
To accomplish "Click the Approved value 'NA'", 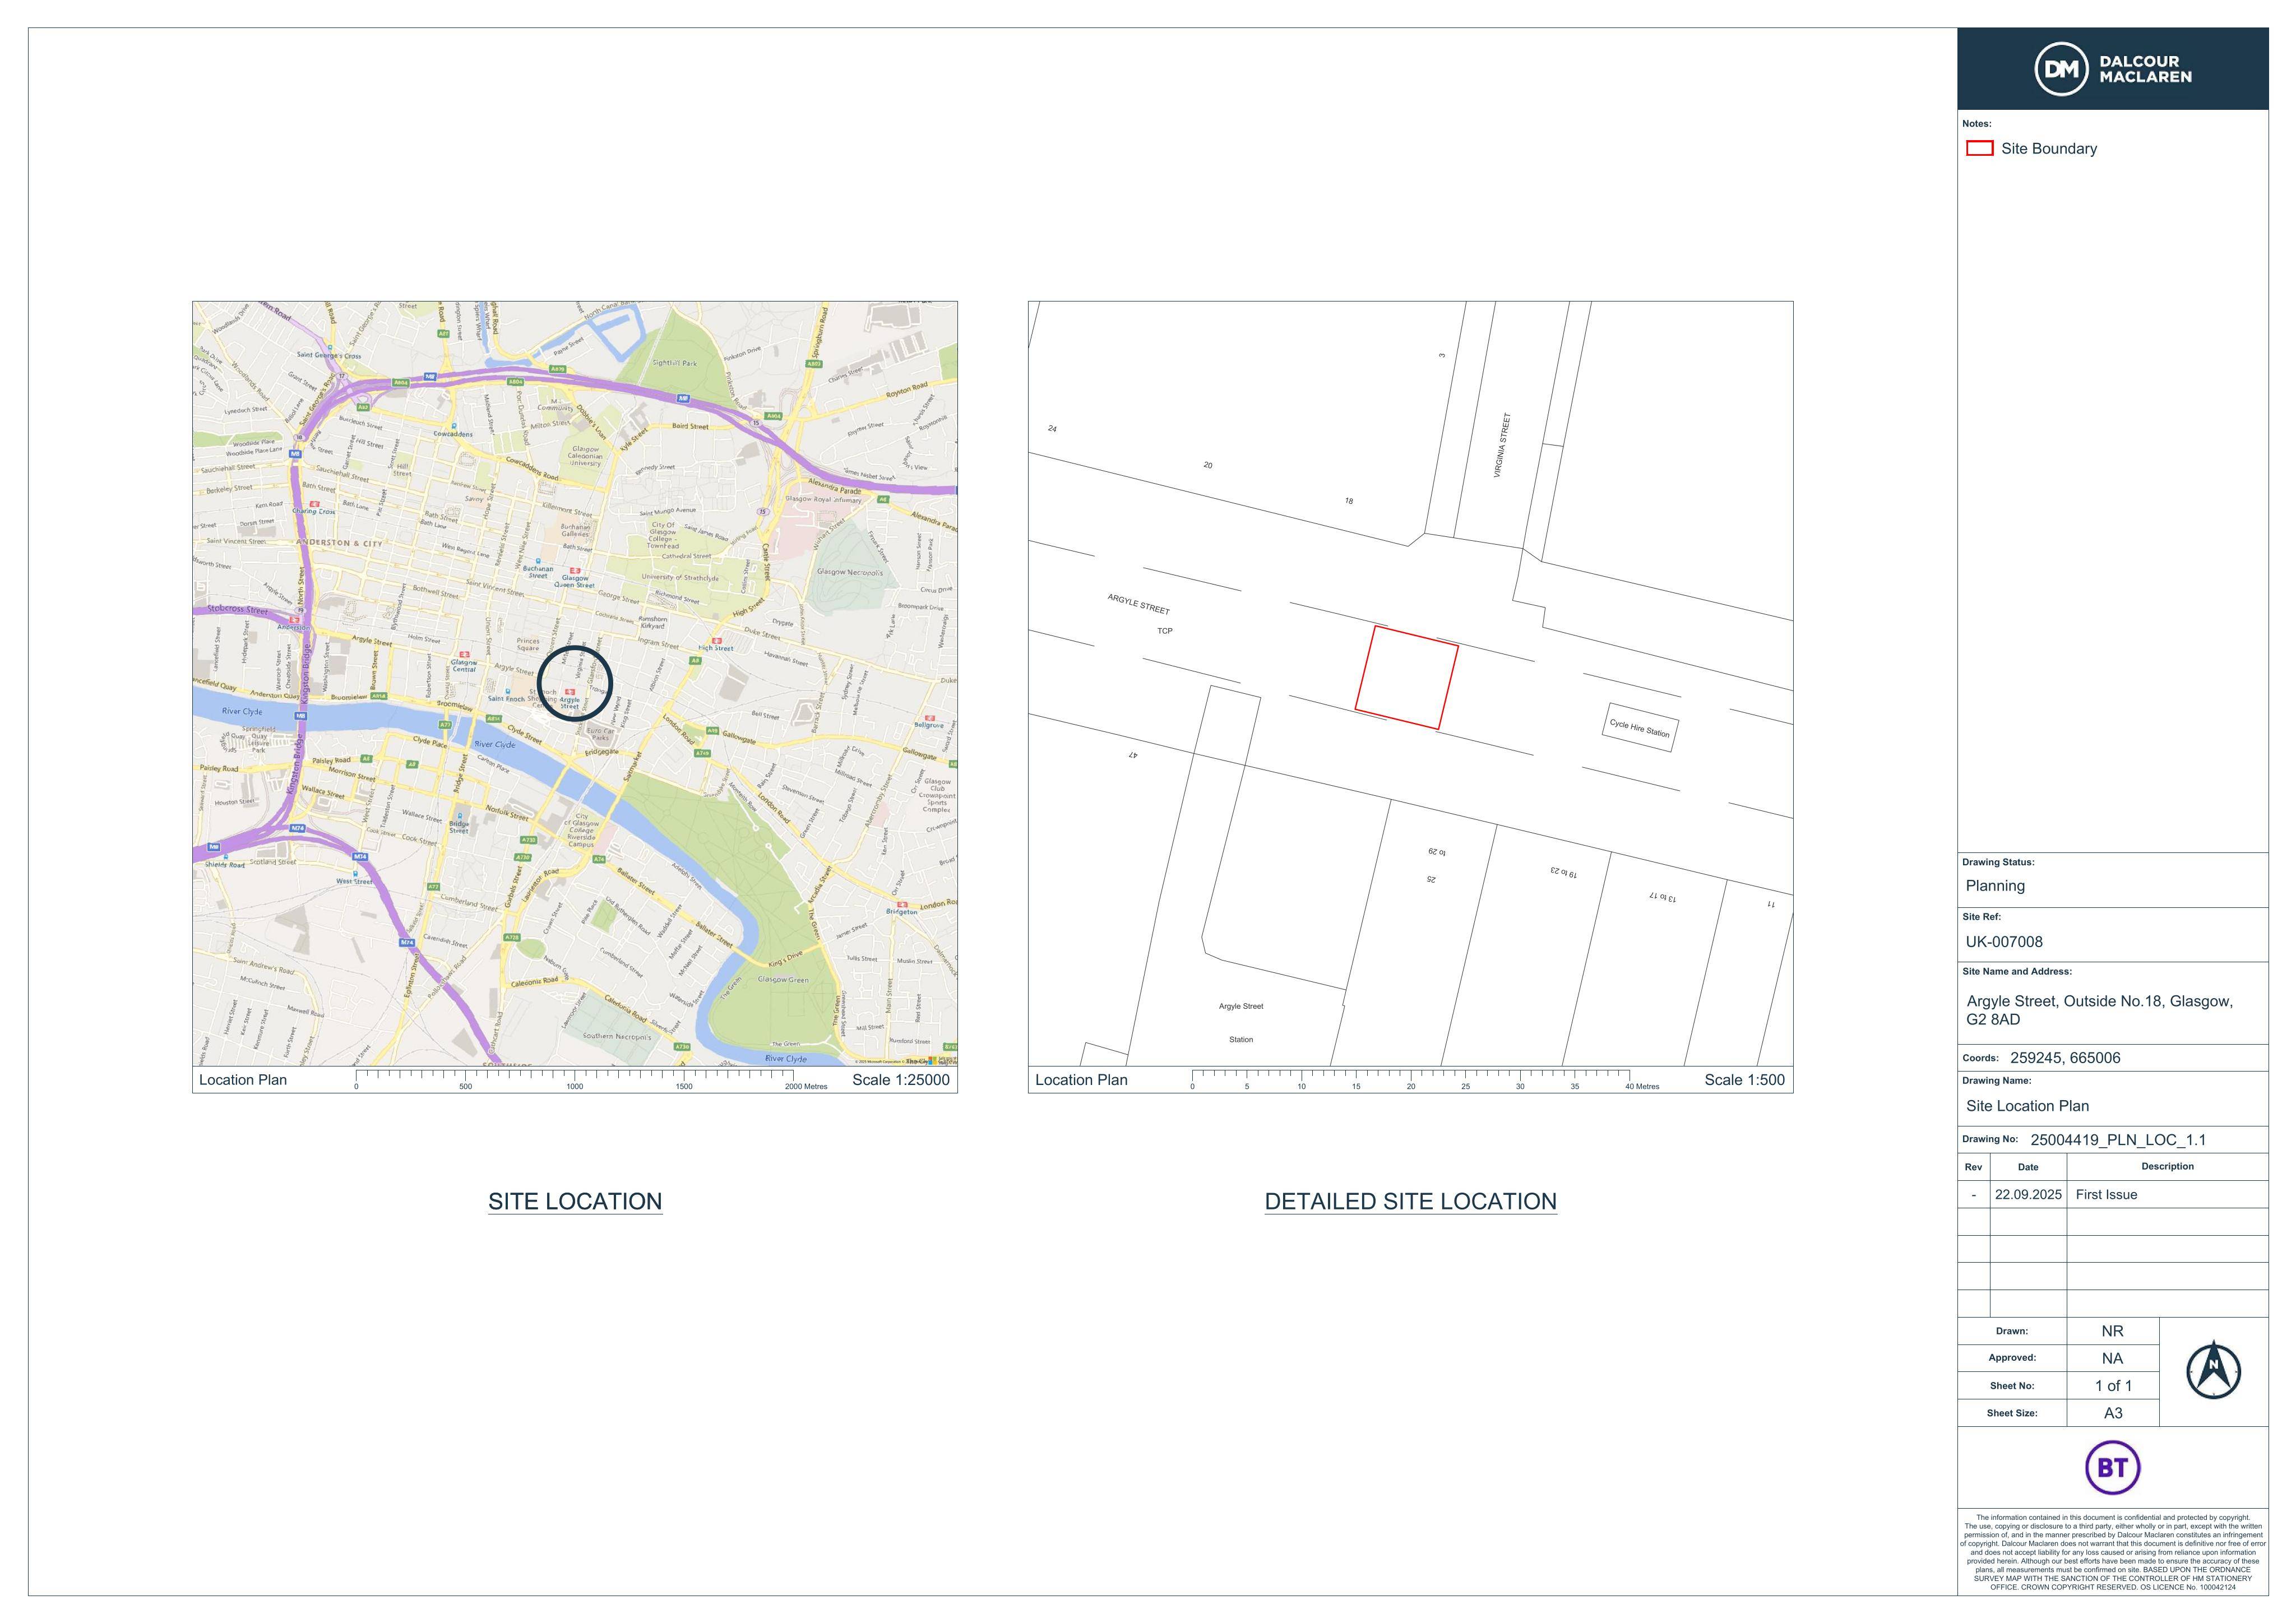I will pyautogui.click(x=2112, y=1358).
